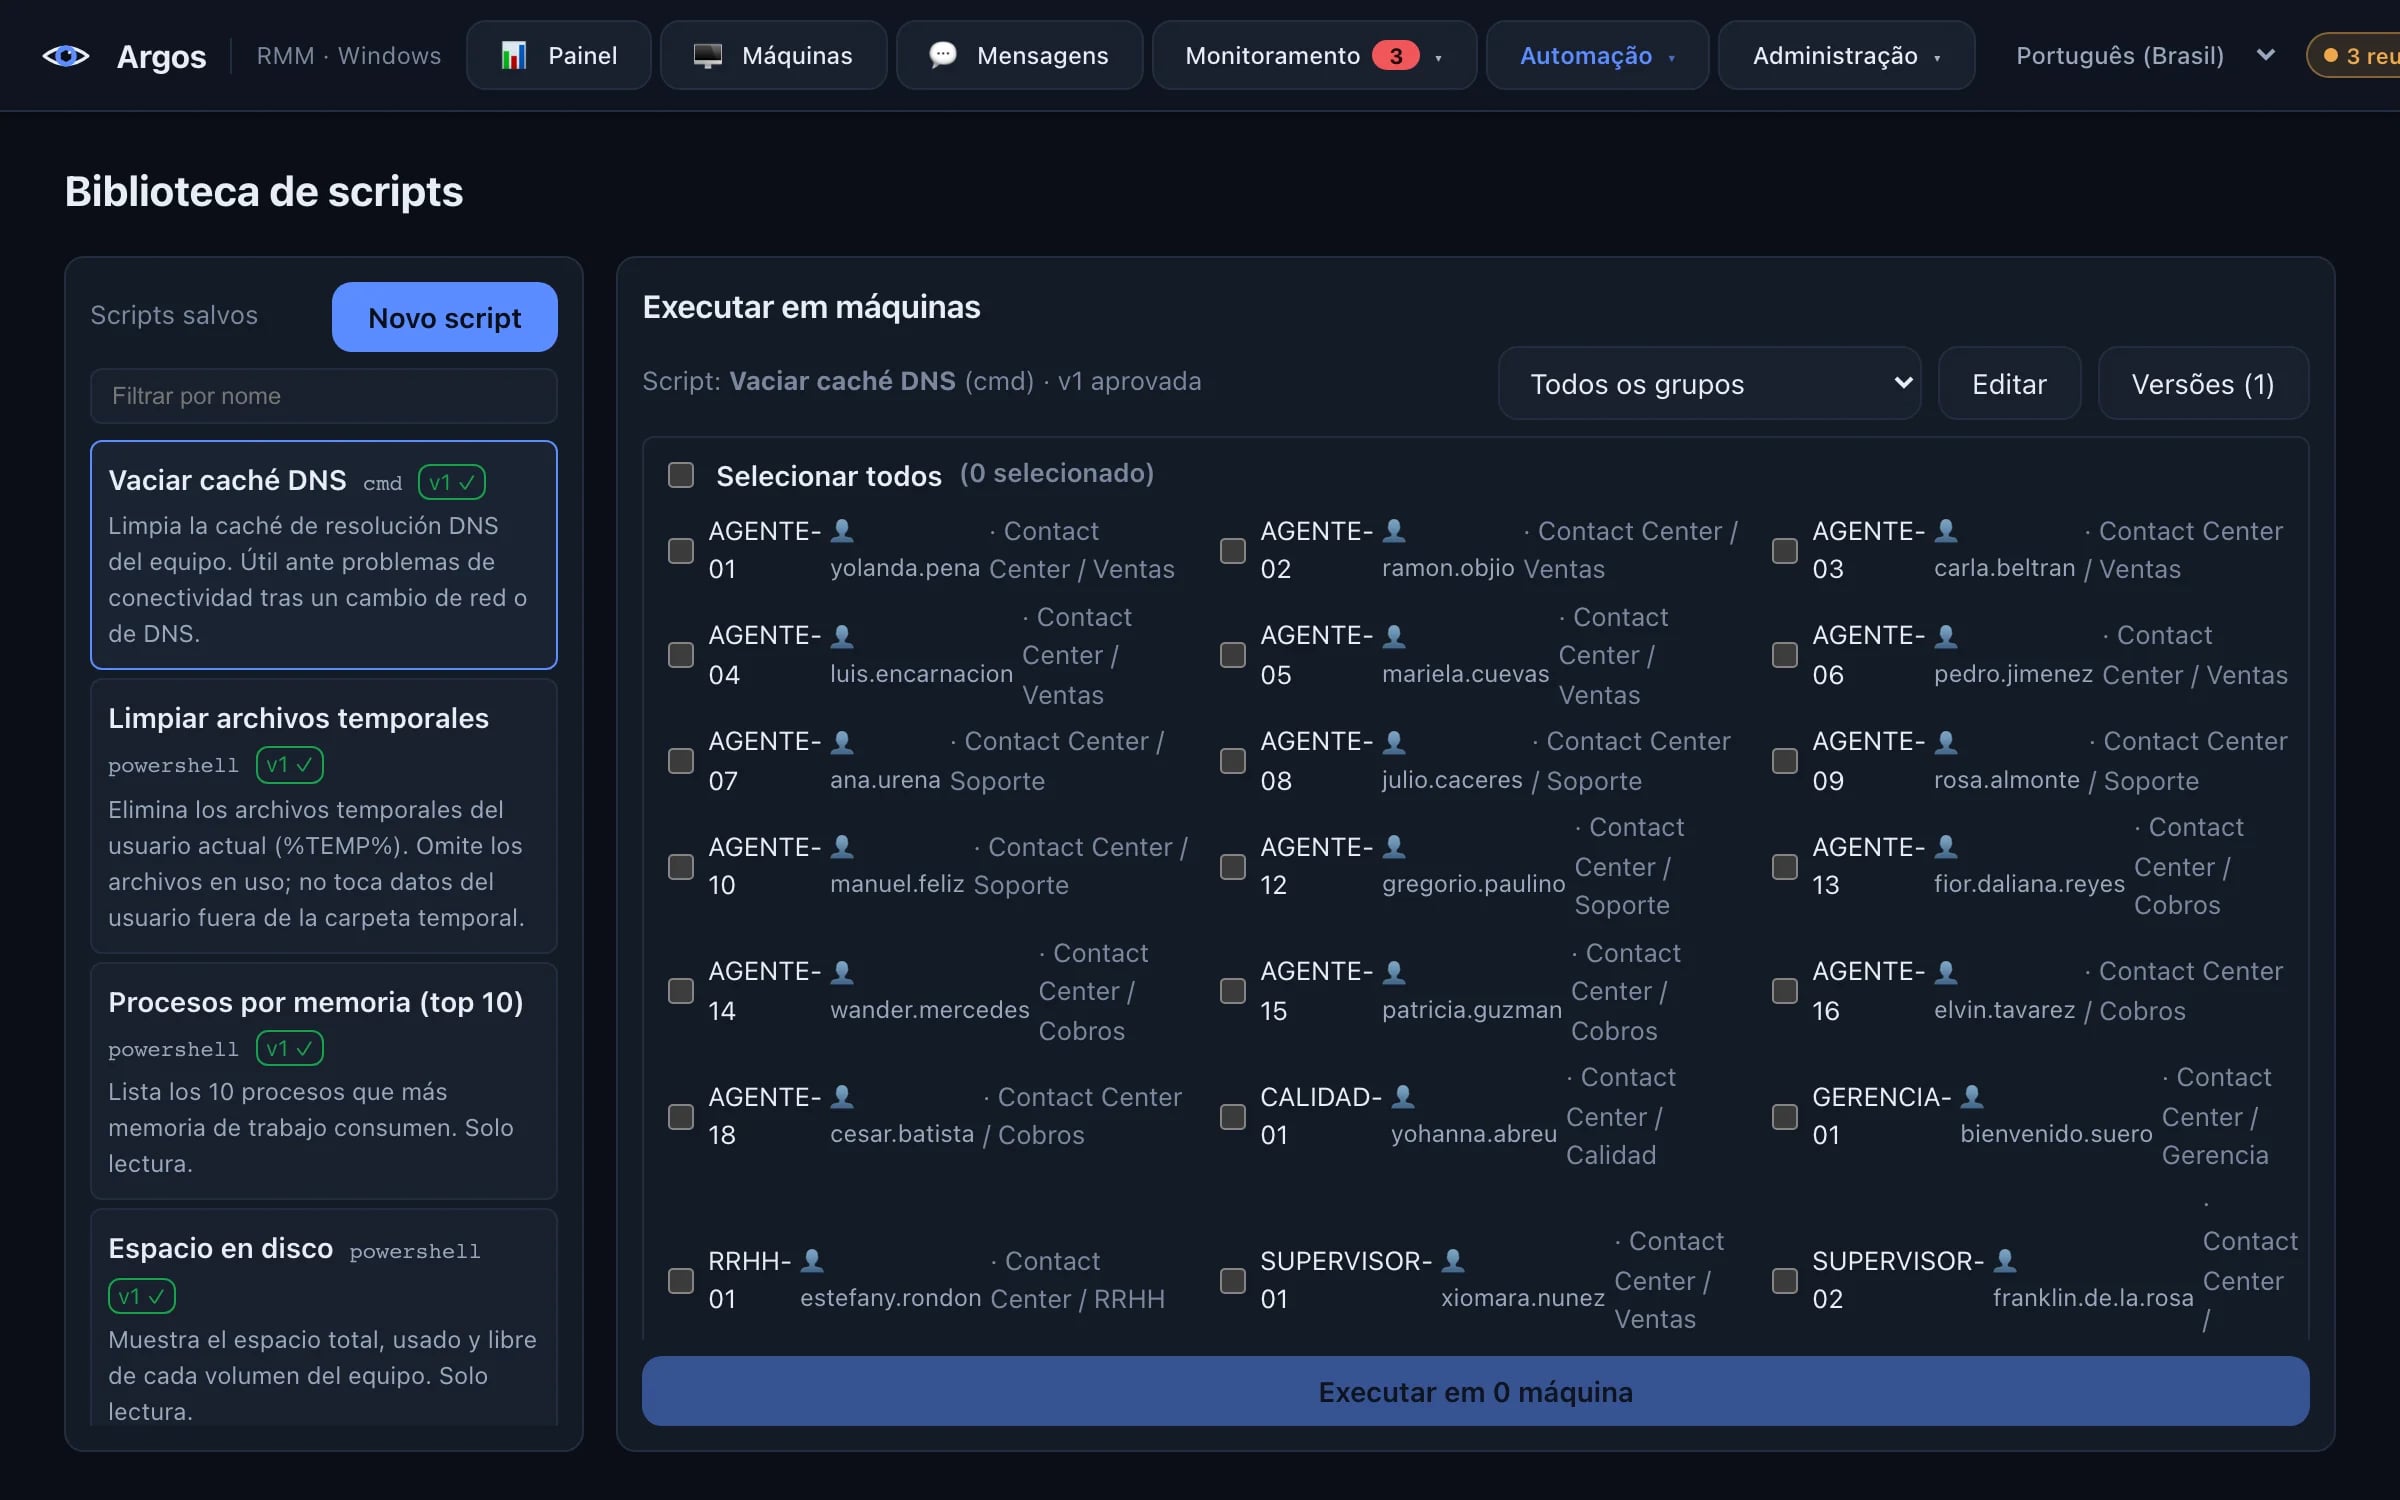2400x1500 pixels.
Task: Focus the Filtrar por nome field
Action: coord(324,396)
